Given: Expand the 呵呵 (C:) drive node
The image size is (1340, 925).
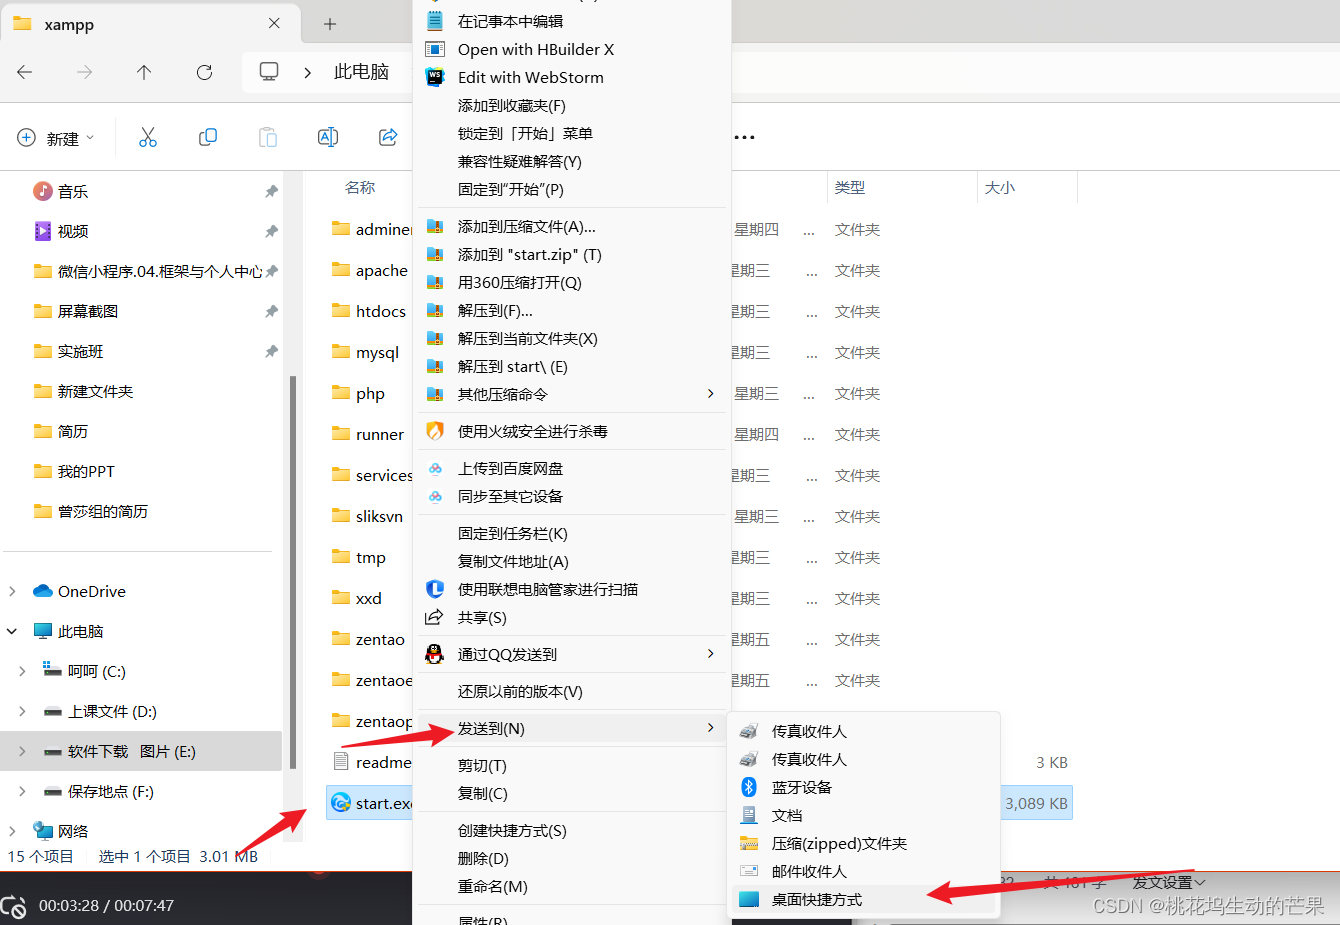Looking at the screenshot, I should coord(22,671).
